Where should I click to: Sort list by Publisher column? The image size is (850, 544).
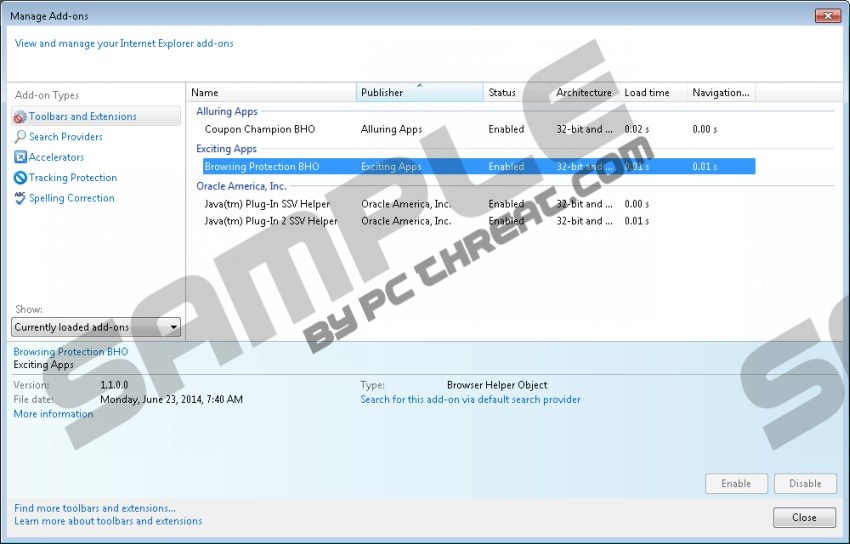point(419,93)
